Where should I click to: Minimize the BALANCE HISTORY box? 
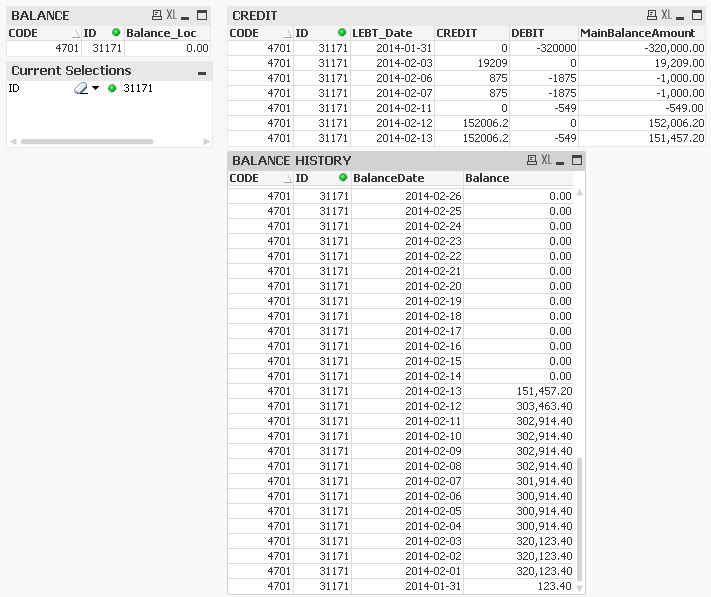560,162
